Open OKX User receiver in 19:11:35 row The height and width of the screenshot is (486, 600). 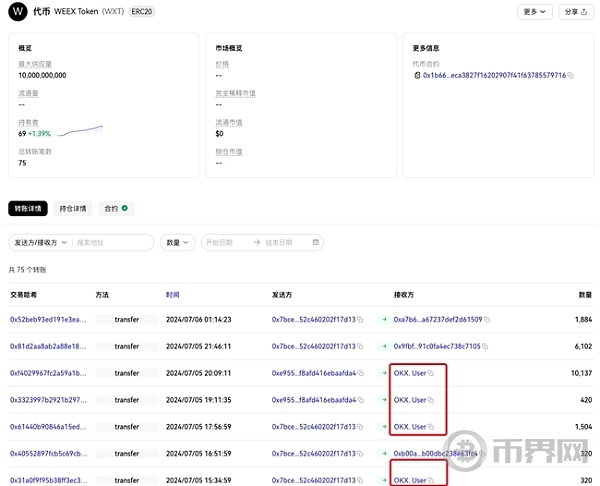[x=410, y=400]
